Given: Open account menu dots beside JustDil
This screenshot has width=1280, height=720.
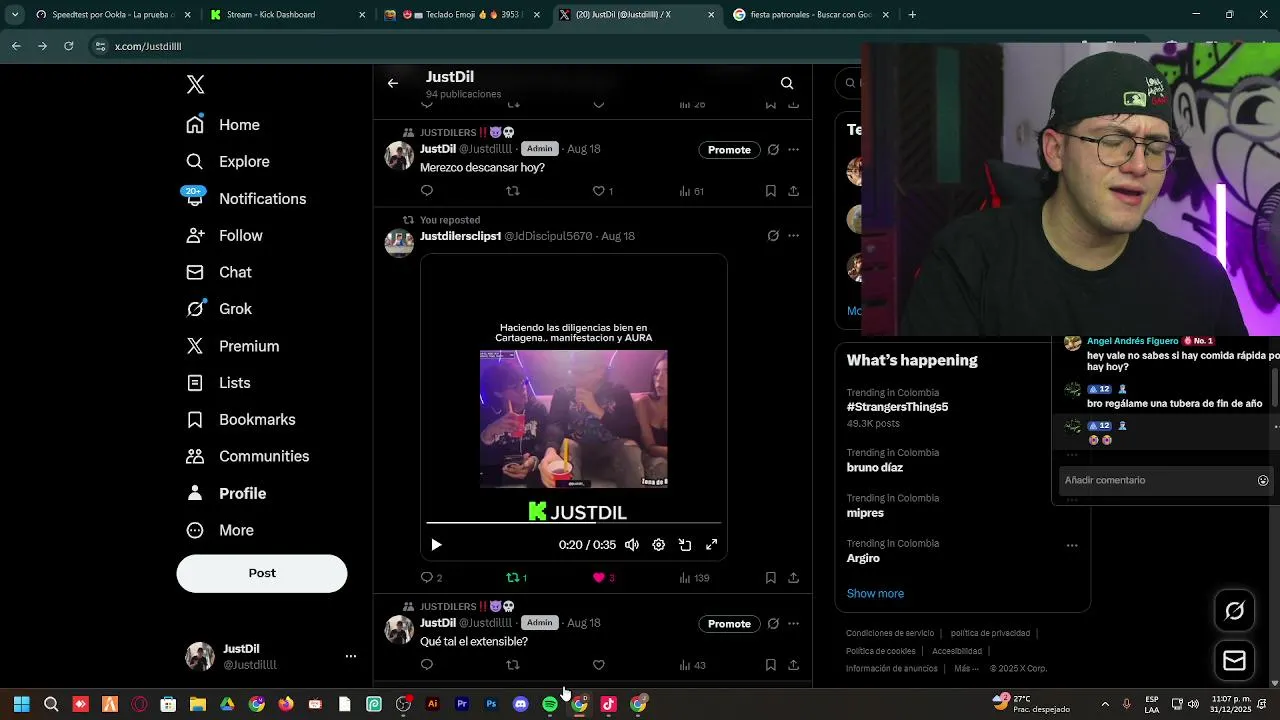Looking at the screenshot, I should pyautogui.click(x=351, y=657).
